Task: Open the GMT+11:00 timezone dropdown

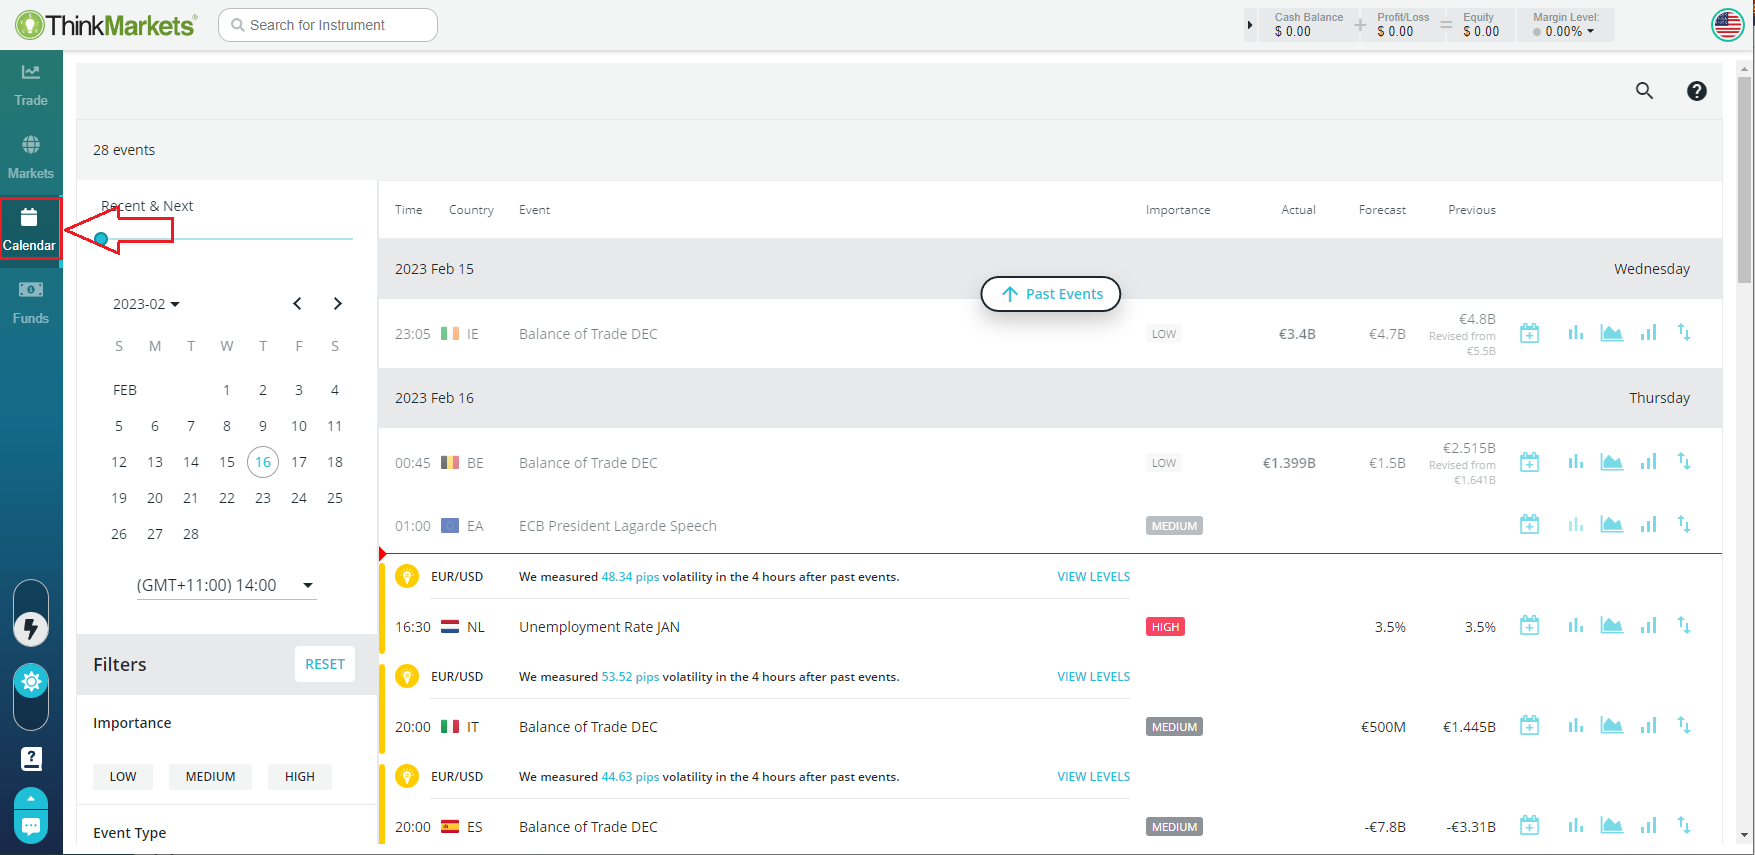Action: pyautogui.click(x=226, y=585)
